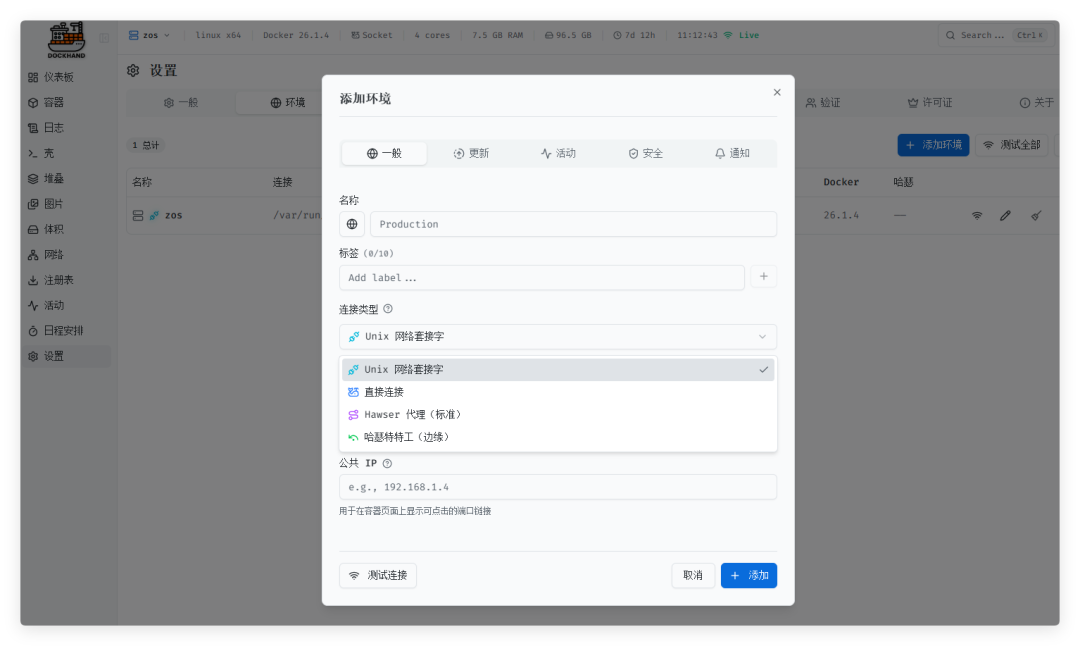The width and height of the screenshot is (1080, 646).
Task: Click the 96.5 GB disk indicator in the top bar
Action: pyautogui.click(x=568, y=35)
